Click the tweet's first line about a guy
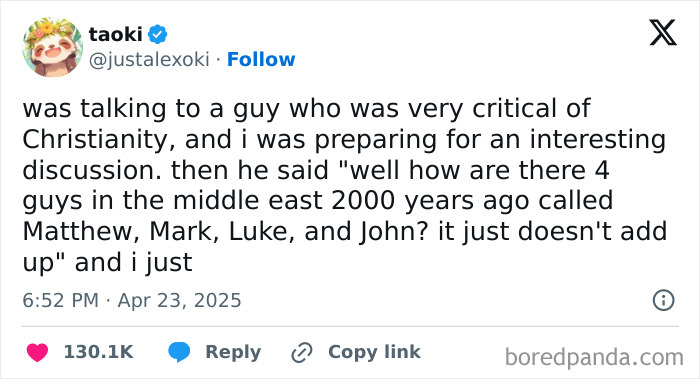 point(307,109)
